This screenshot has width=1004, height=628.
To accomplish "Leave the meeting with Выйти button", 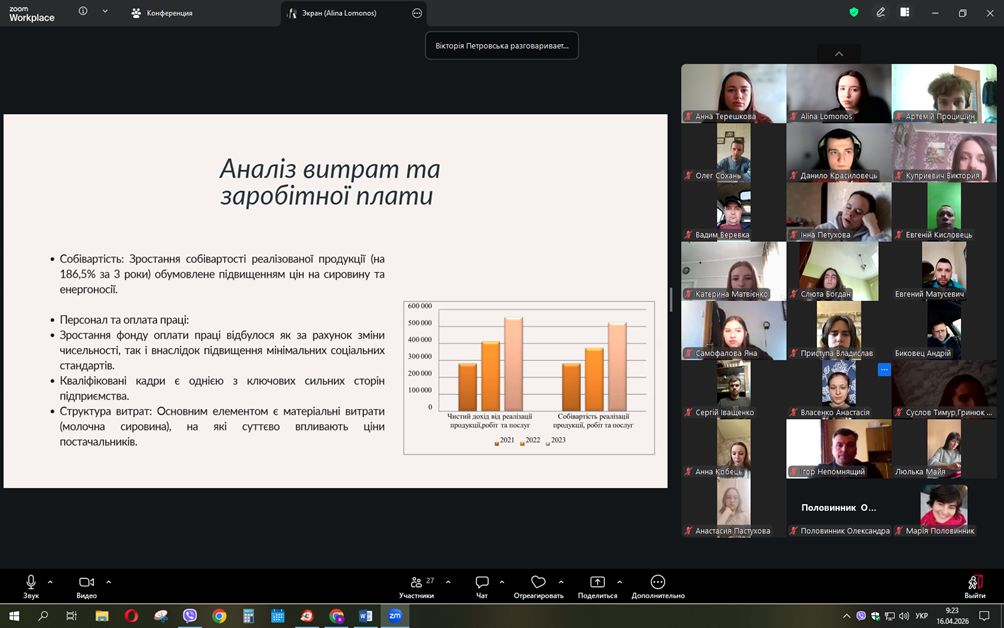I will pos(975,586).
